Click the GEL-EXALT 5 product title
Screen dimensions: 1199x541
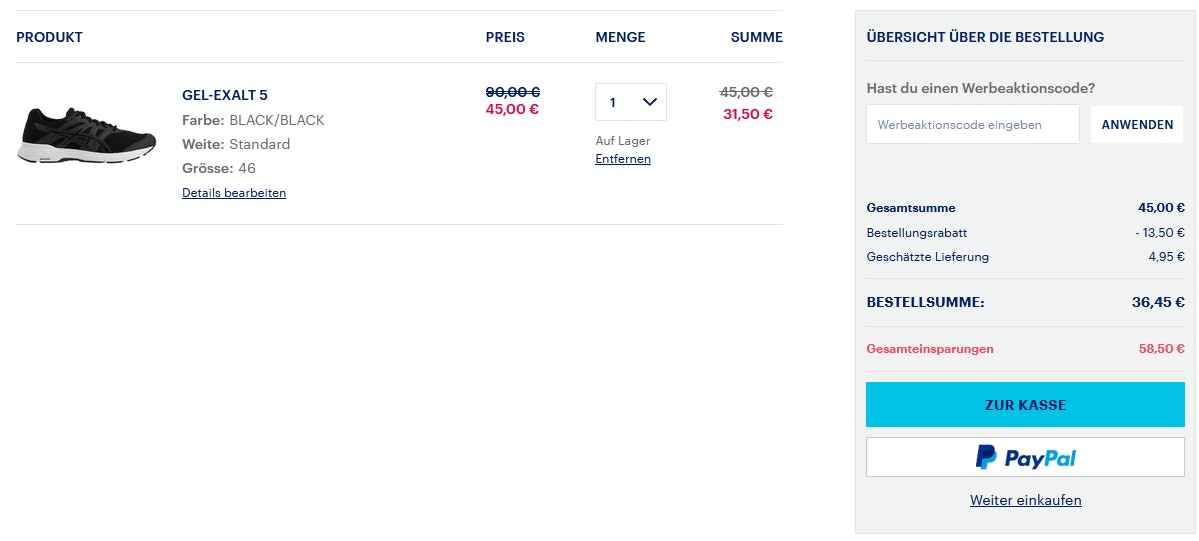224,96
